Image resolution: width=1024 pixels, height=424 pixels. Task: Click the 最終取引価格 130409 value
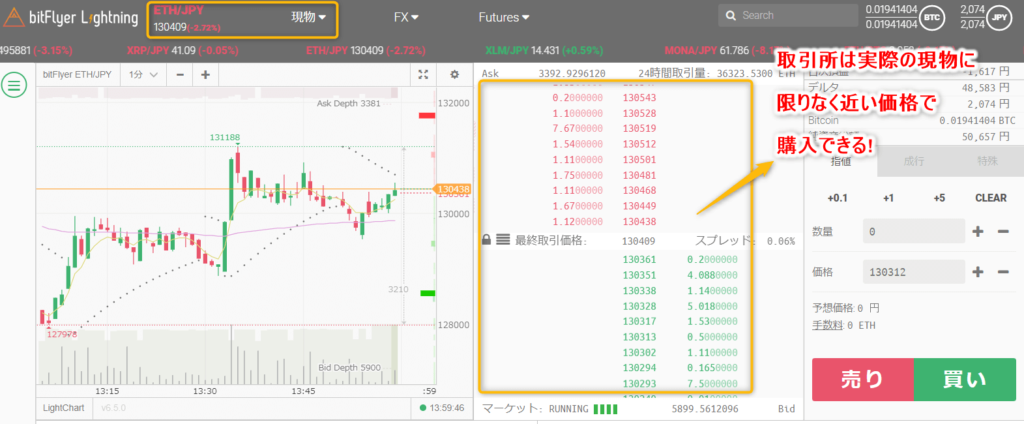639,241
